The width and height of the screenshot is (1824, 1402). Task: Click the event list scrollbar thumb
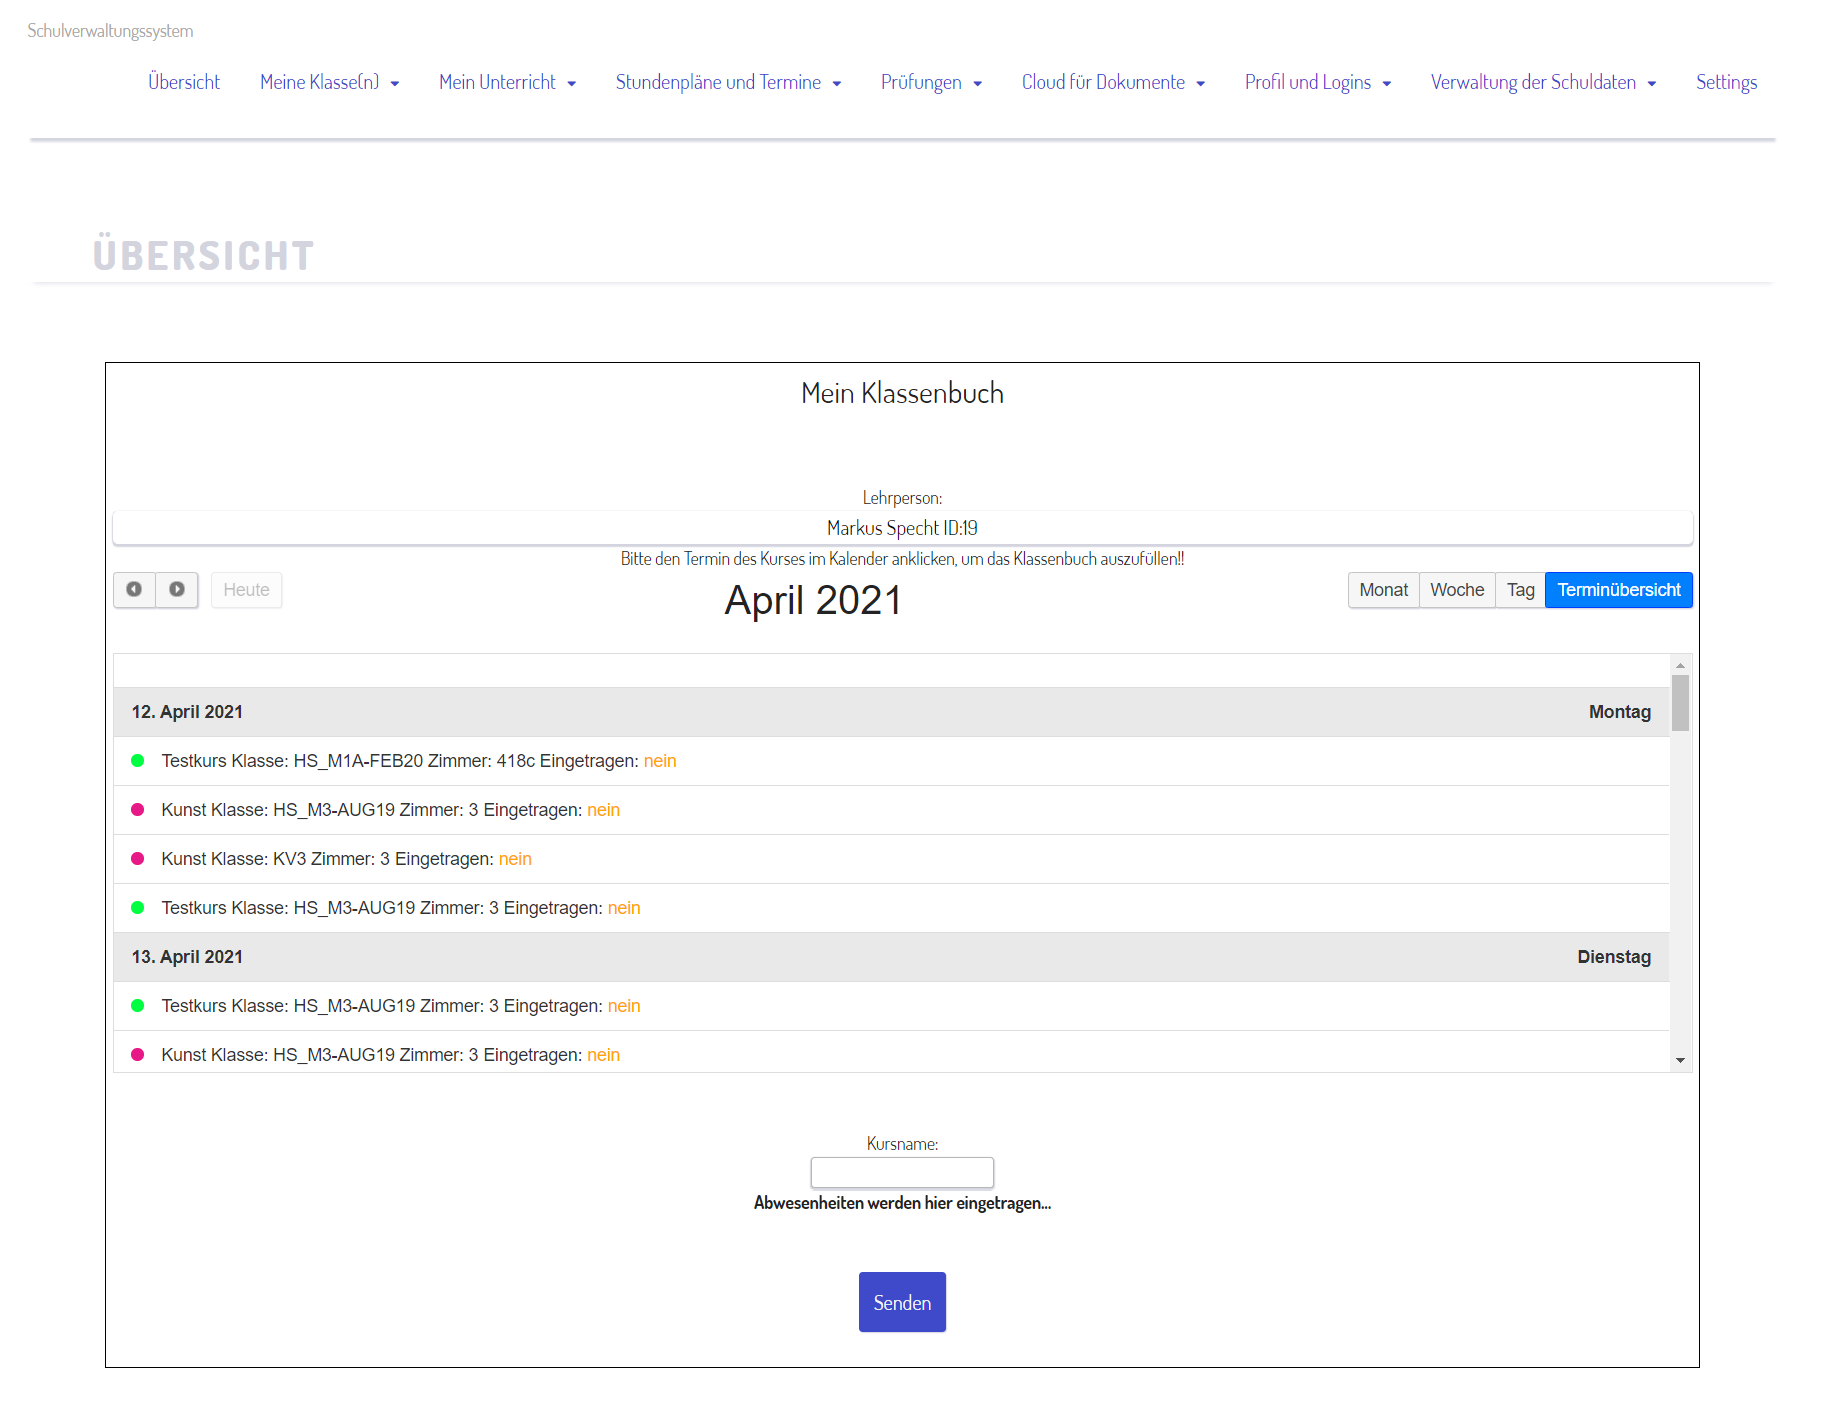pyautogui.click(x=1680, y=703)
